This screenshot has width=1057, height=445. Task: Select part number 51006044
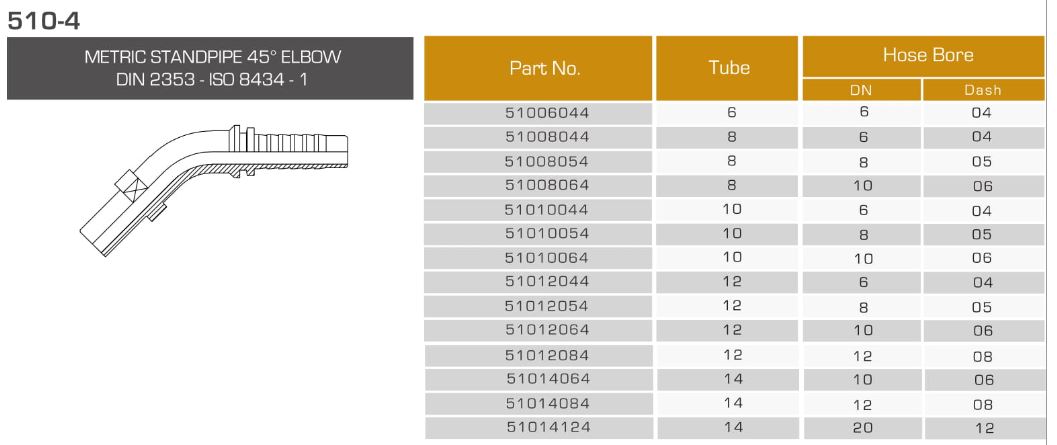coord(547,113)
